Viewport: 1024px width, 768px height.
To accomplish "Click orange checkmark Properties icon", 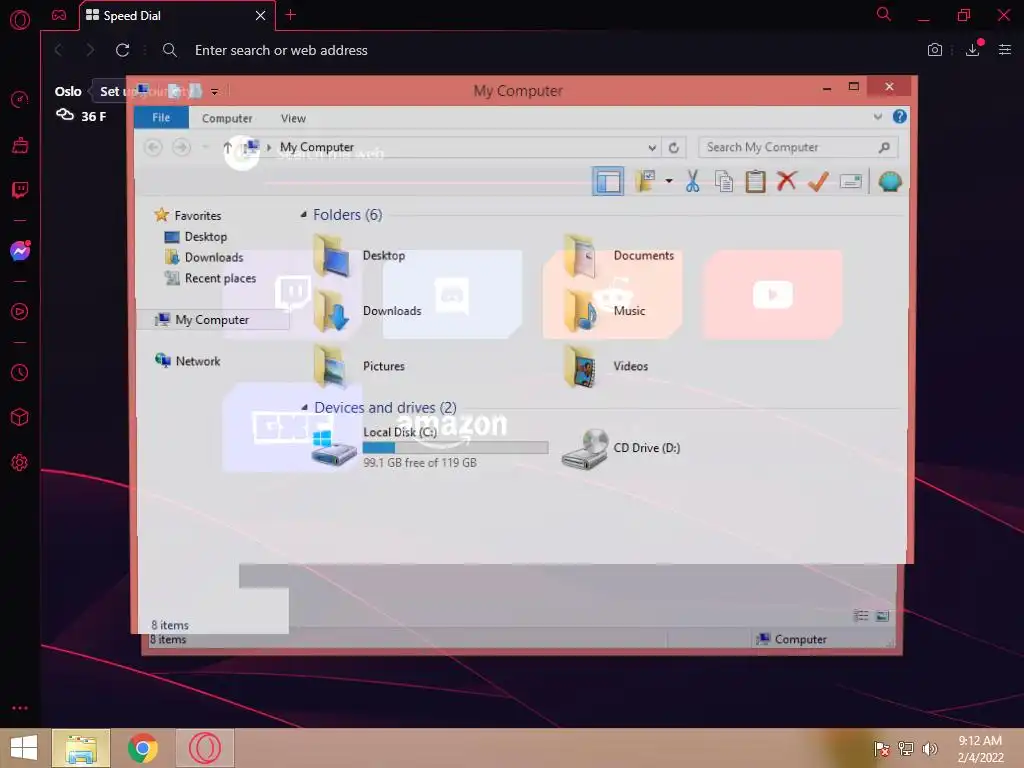I will 818,181.
